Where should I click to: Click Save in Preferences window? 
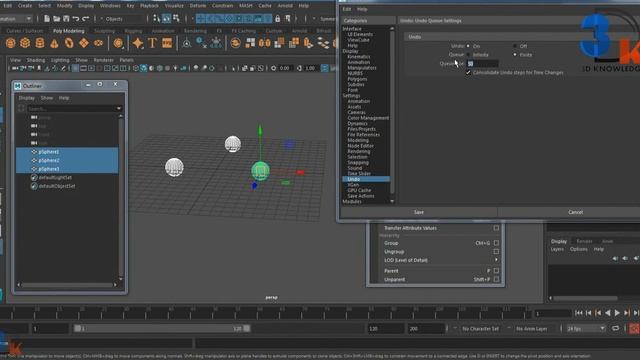[419, 212]
